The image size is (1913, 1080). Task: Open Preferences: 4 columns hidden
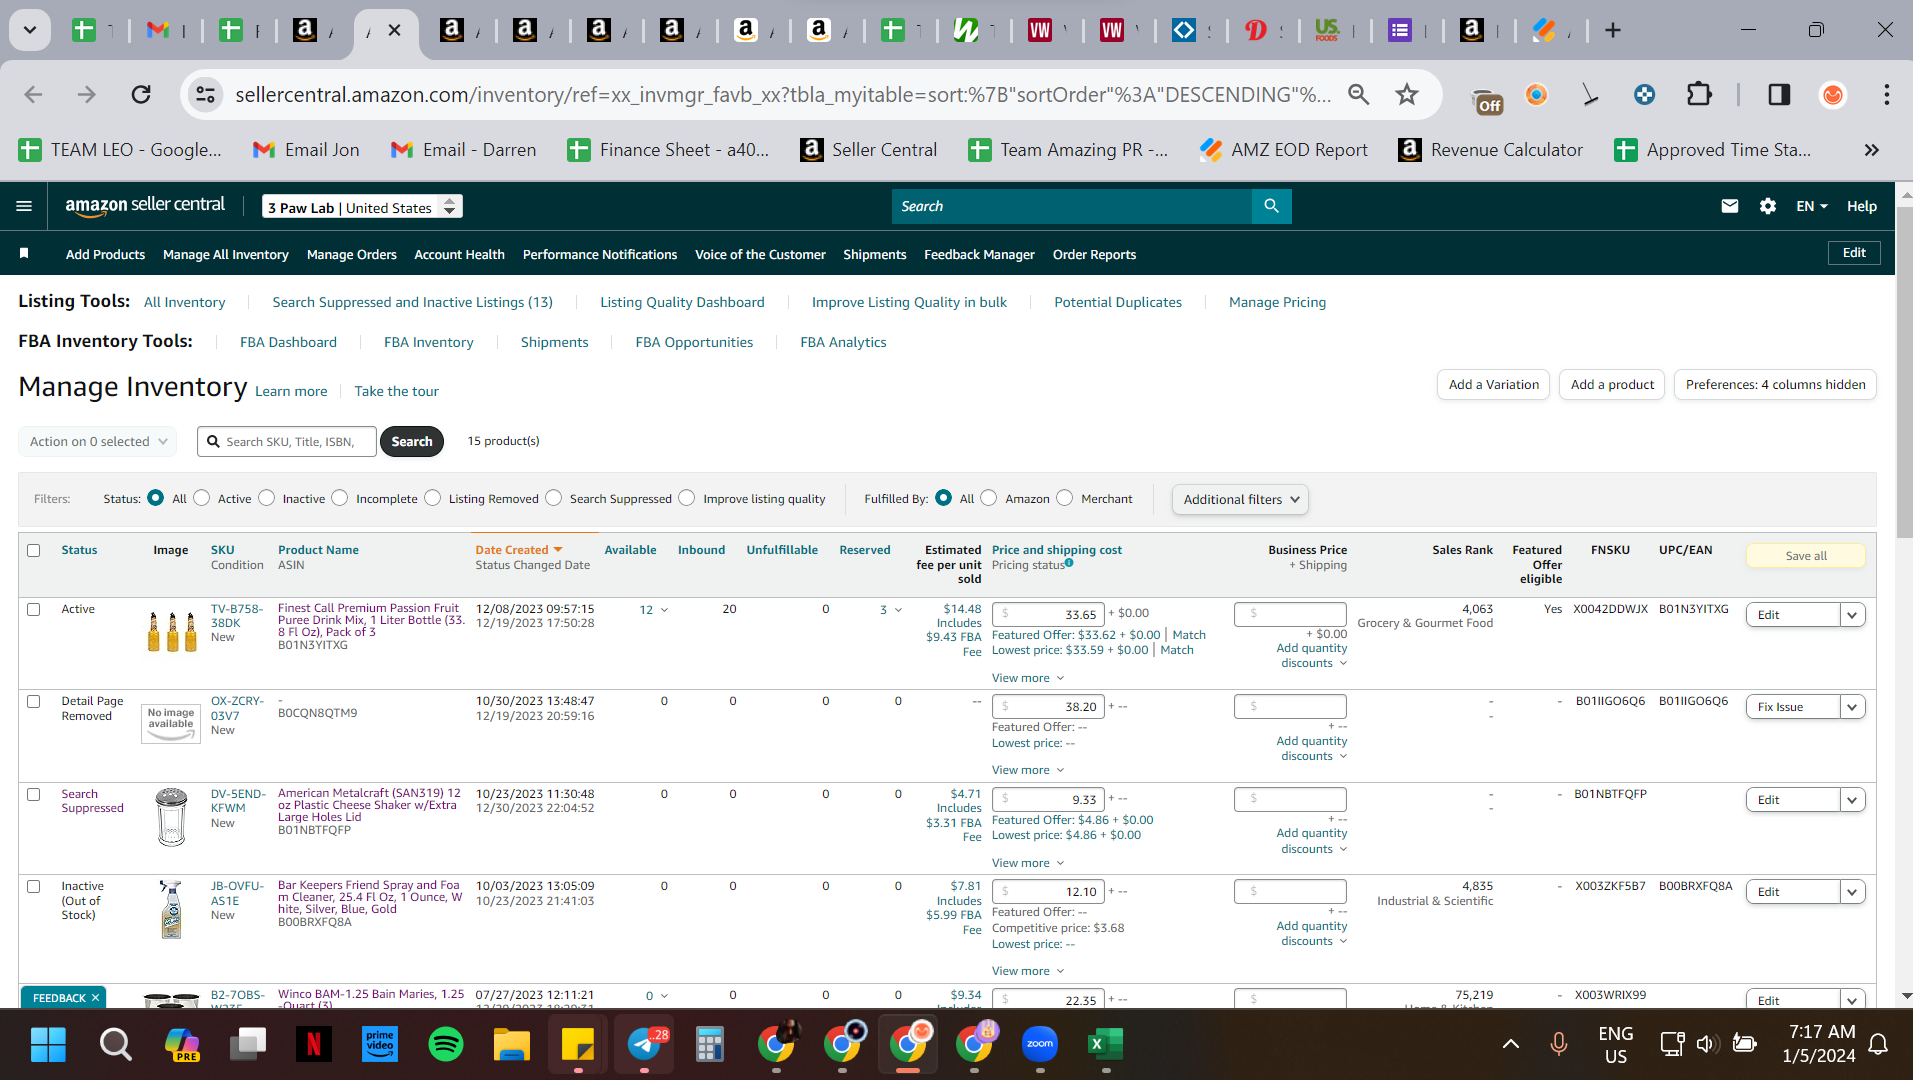click(1775, 385)
